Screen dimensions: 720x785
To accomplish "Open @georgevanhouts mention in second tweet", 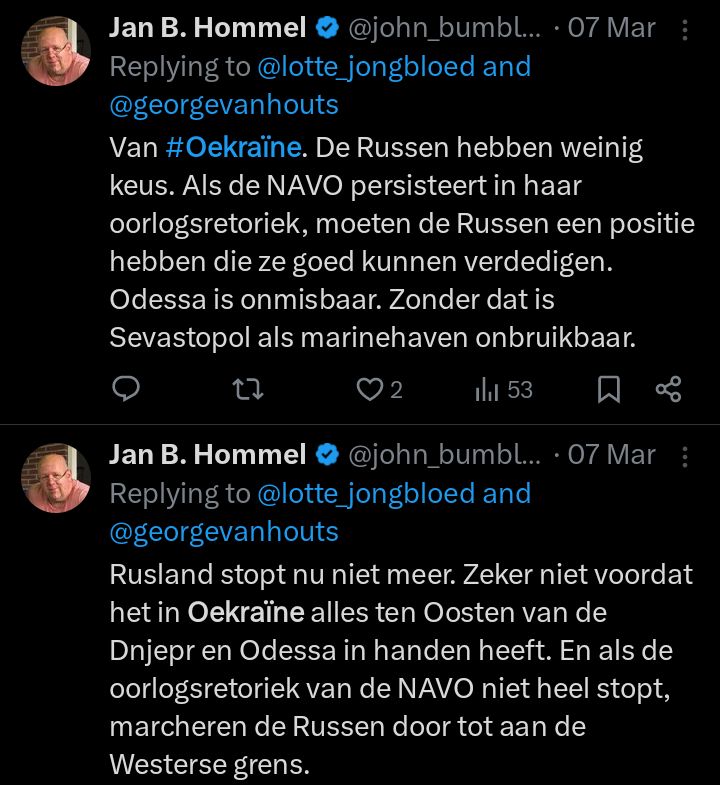I will (224, 532).
